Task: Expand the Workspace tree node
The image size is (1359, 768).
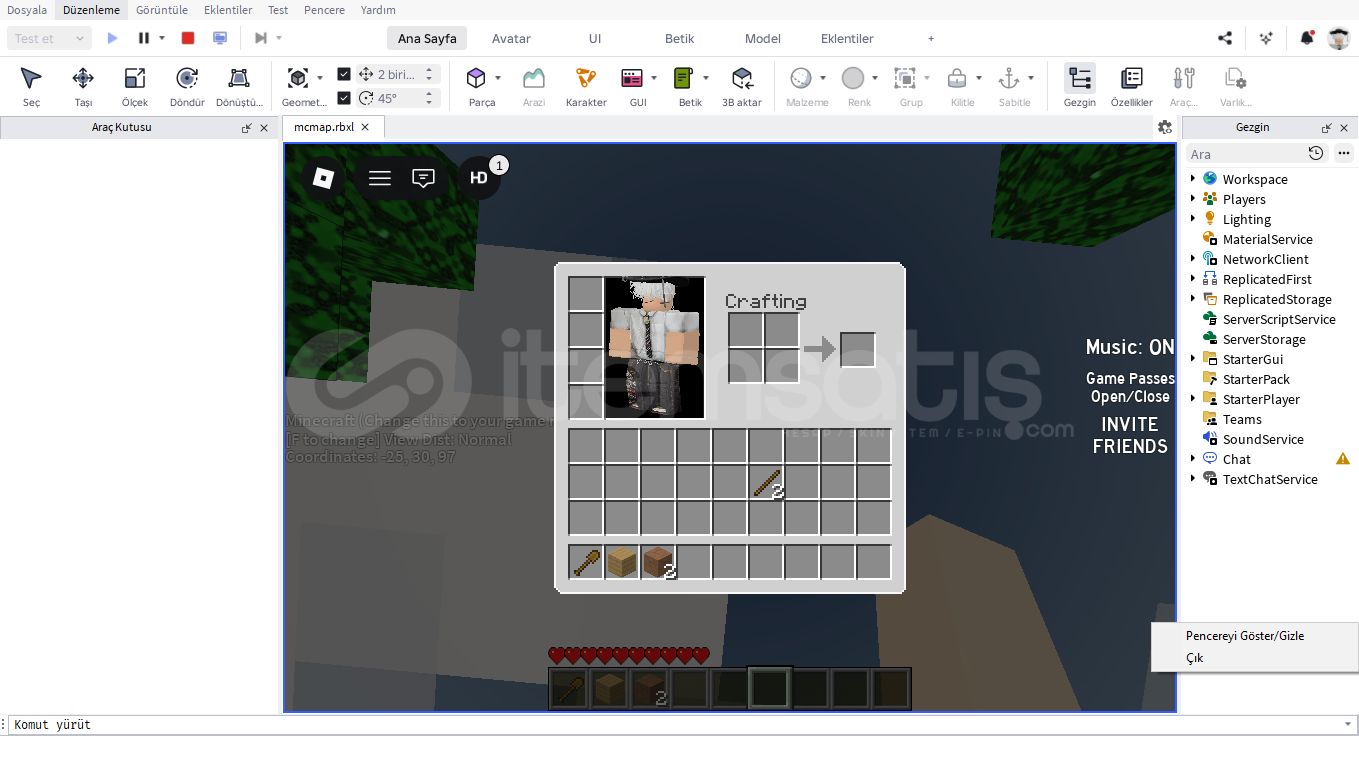Action: (x=1193, y=179)
